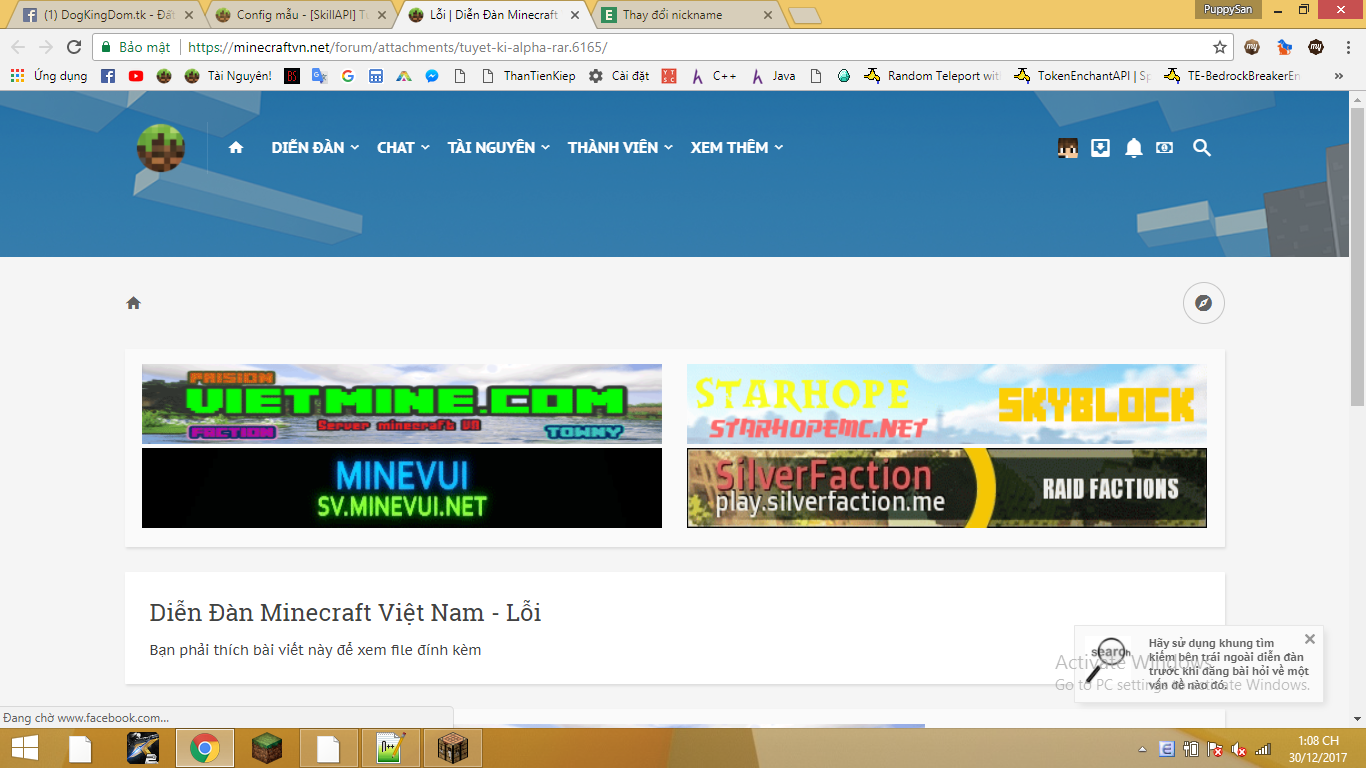Close the DogKingDom.tk tab
Image resolution: width=1366 pixels, height=768 pixels.
pyautogui.click(x=189, y=15)
